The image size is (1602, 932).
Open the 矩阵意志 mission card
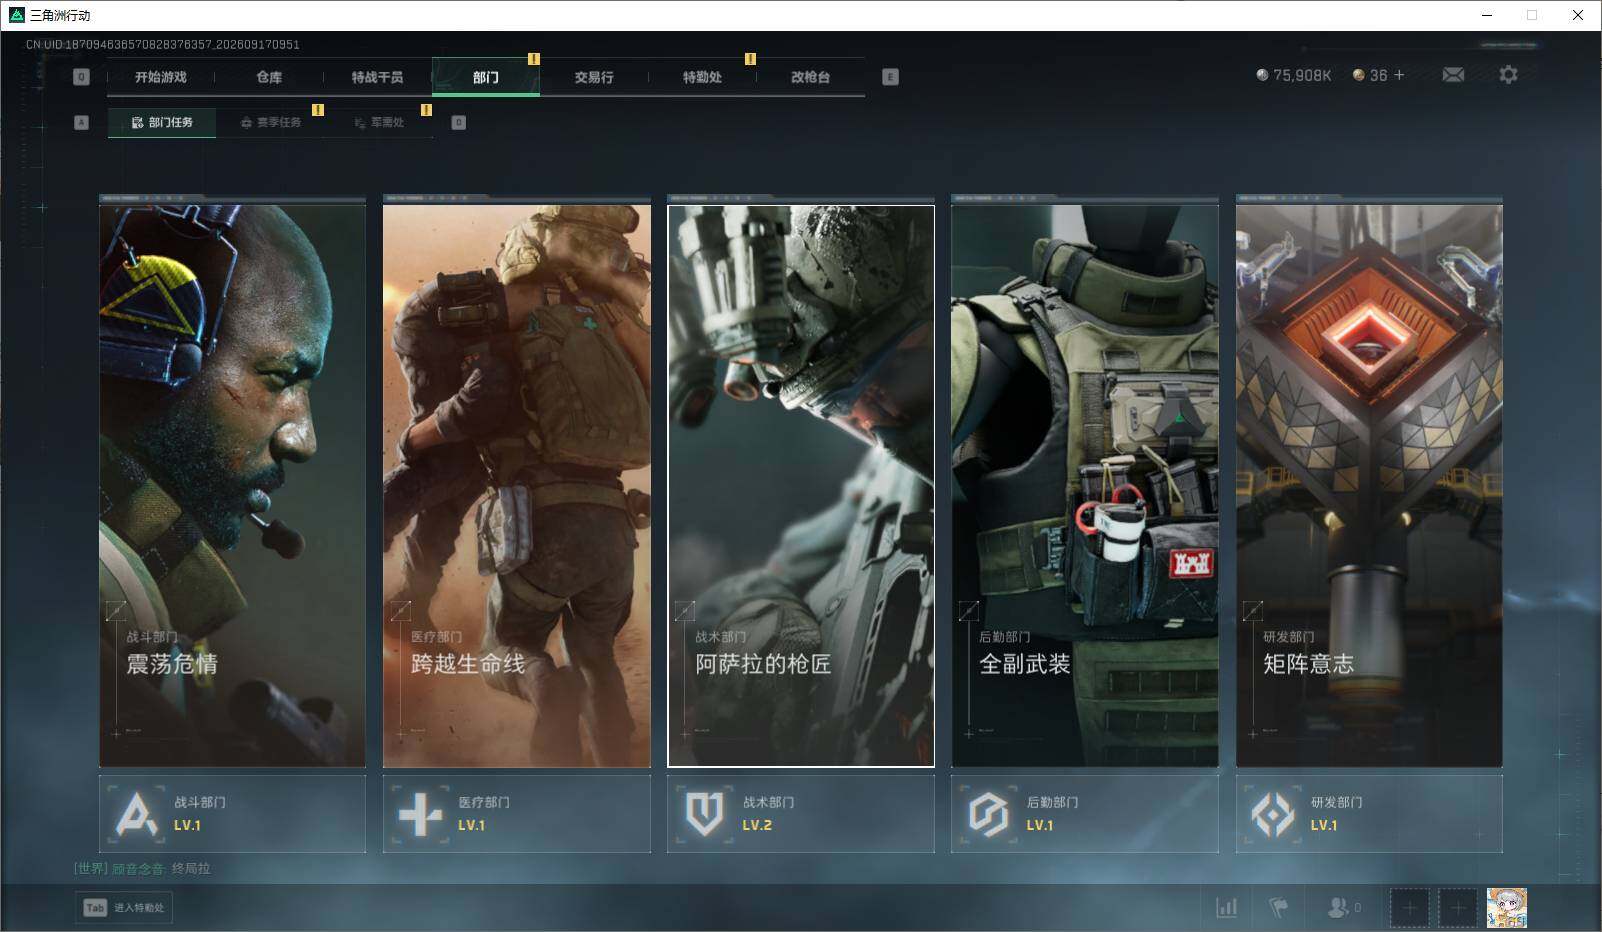click(1369, 486)
